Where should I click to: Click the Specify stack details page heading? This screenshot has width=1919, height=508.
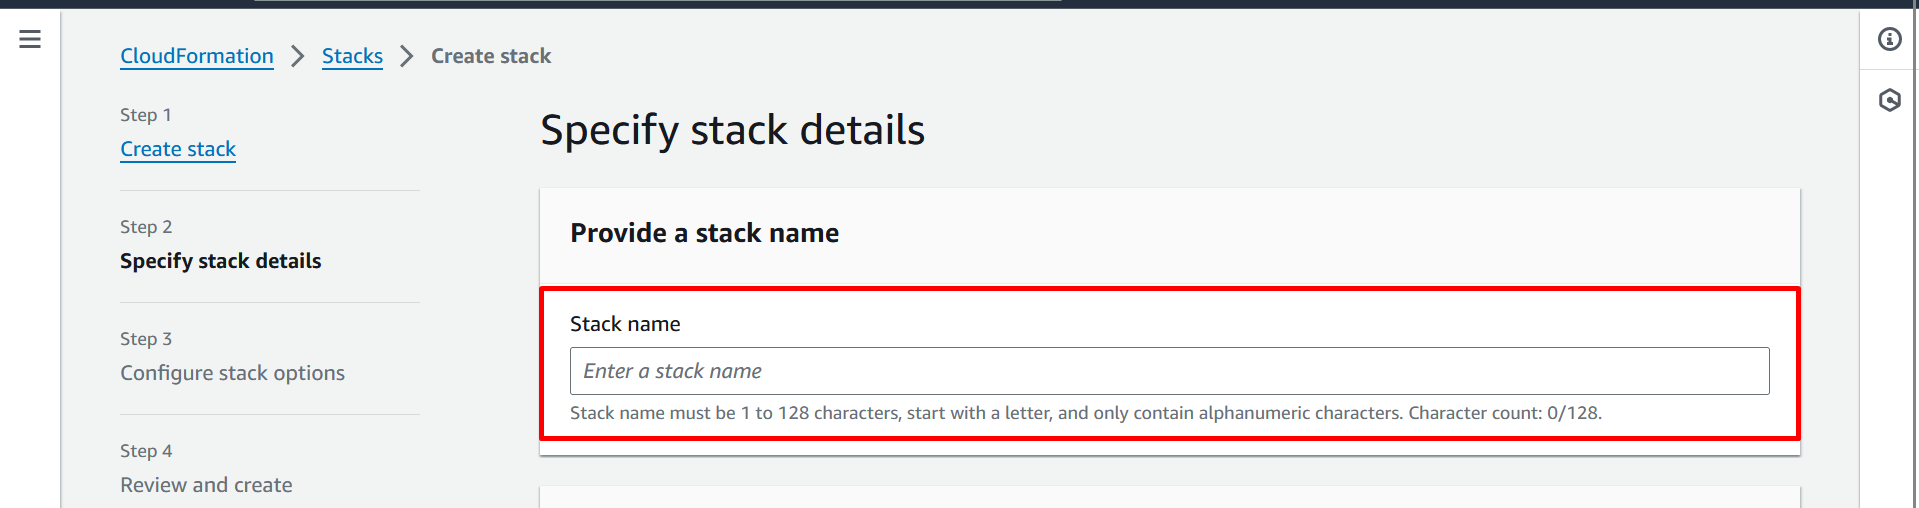(x=732, y=130)
